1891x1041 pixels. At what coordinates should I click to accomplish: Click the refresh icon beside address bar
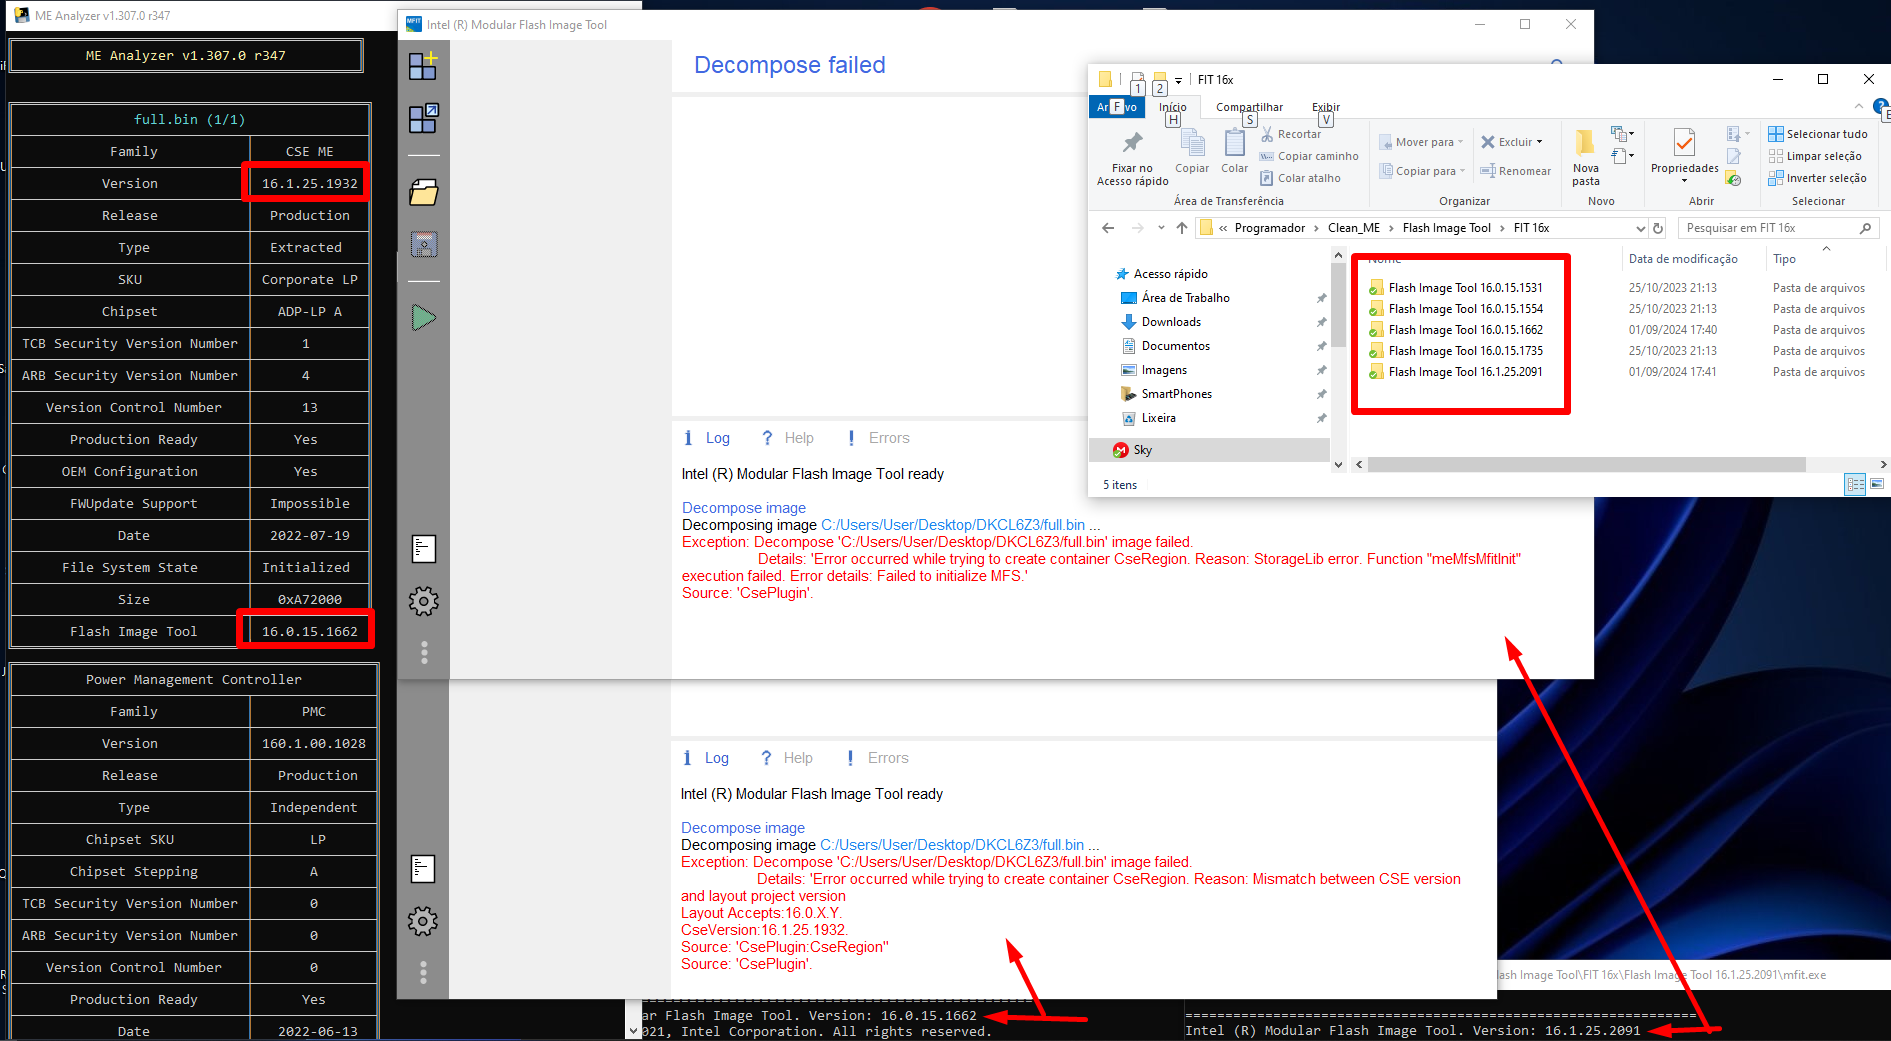tap(1658, 228)
